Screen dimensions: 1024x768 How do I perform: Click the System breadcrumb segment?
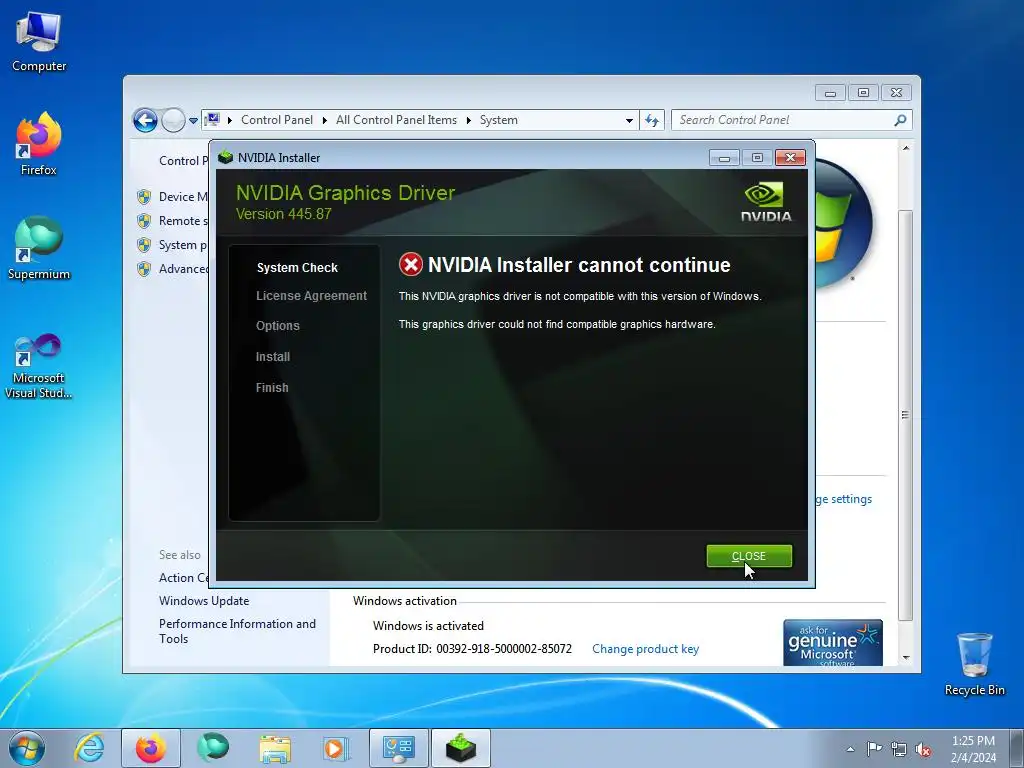[x=499, y=120]
